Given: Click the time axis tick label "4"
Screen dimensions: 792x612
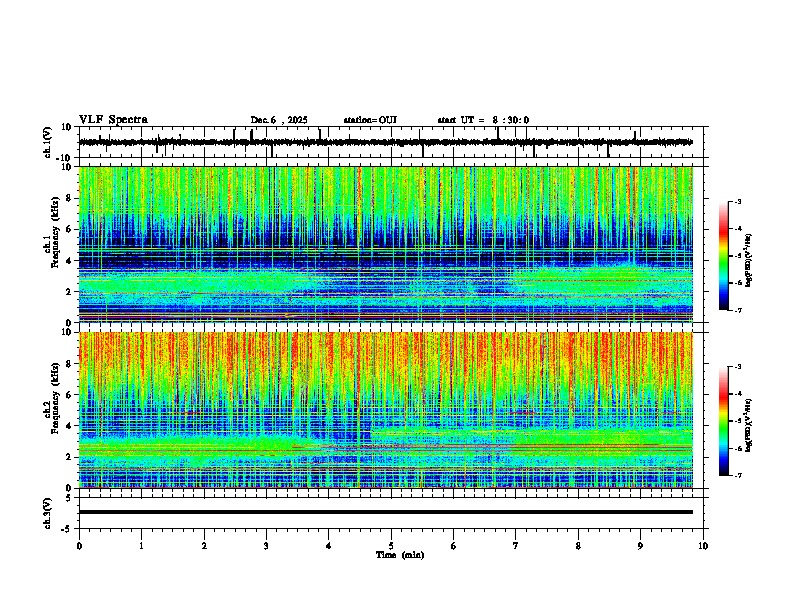Looking at the screenshot, I should (x=329, y=546).
